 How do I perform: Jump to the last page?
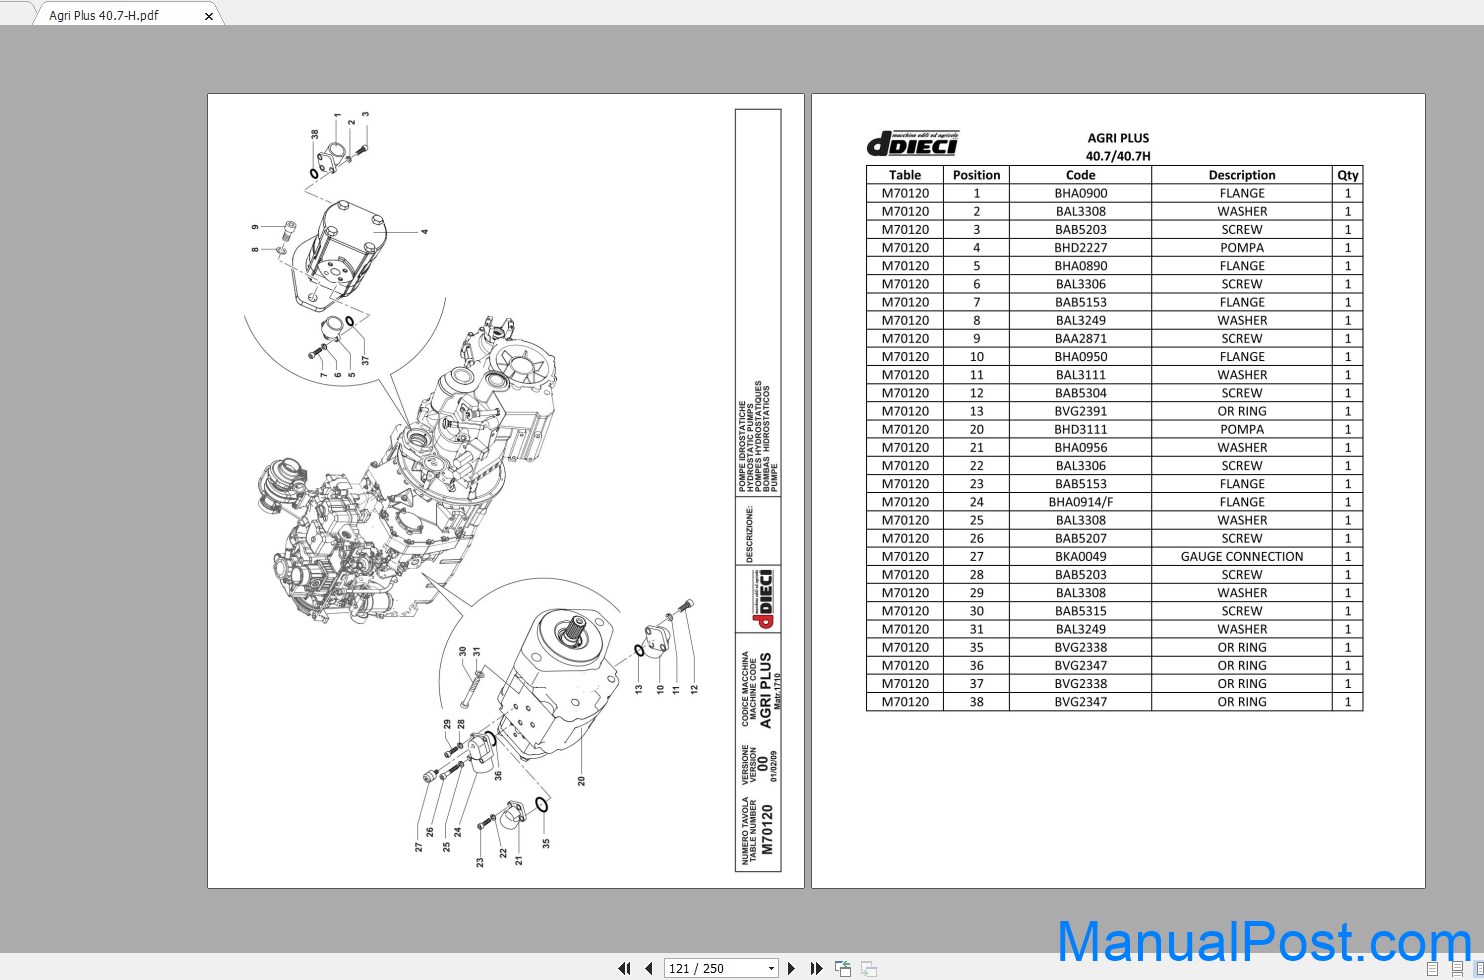tap(816, 968)
